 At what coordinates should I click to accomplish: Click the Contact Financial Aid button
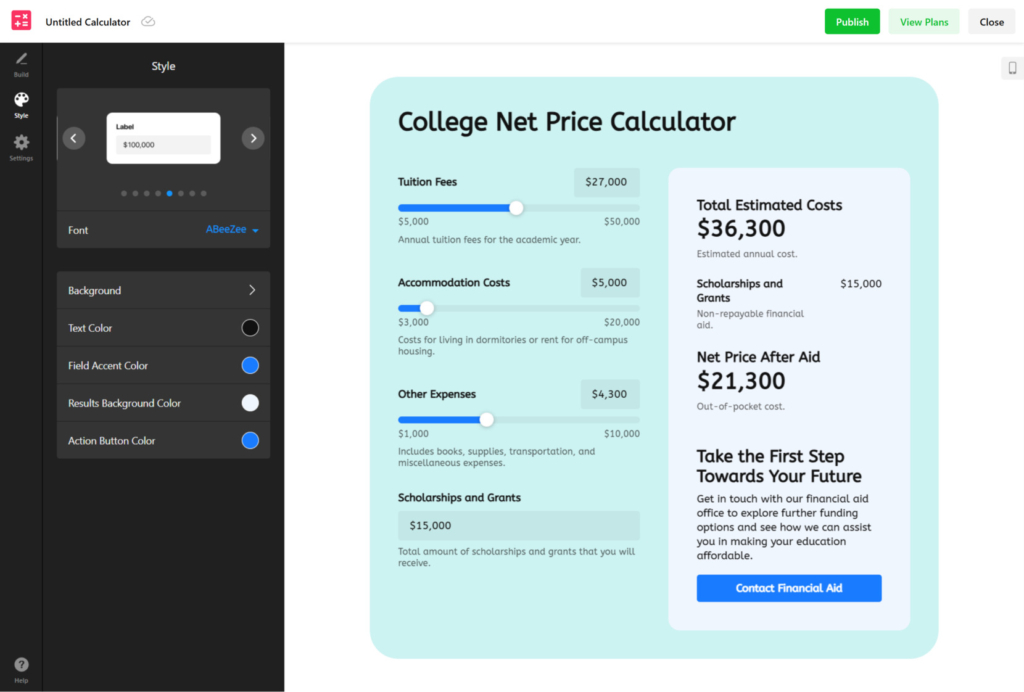[x=788, y=588]
